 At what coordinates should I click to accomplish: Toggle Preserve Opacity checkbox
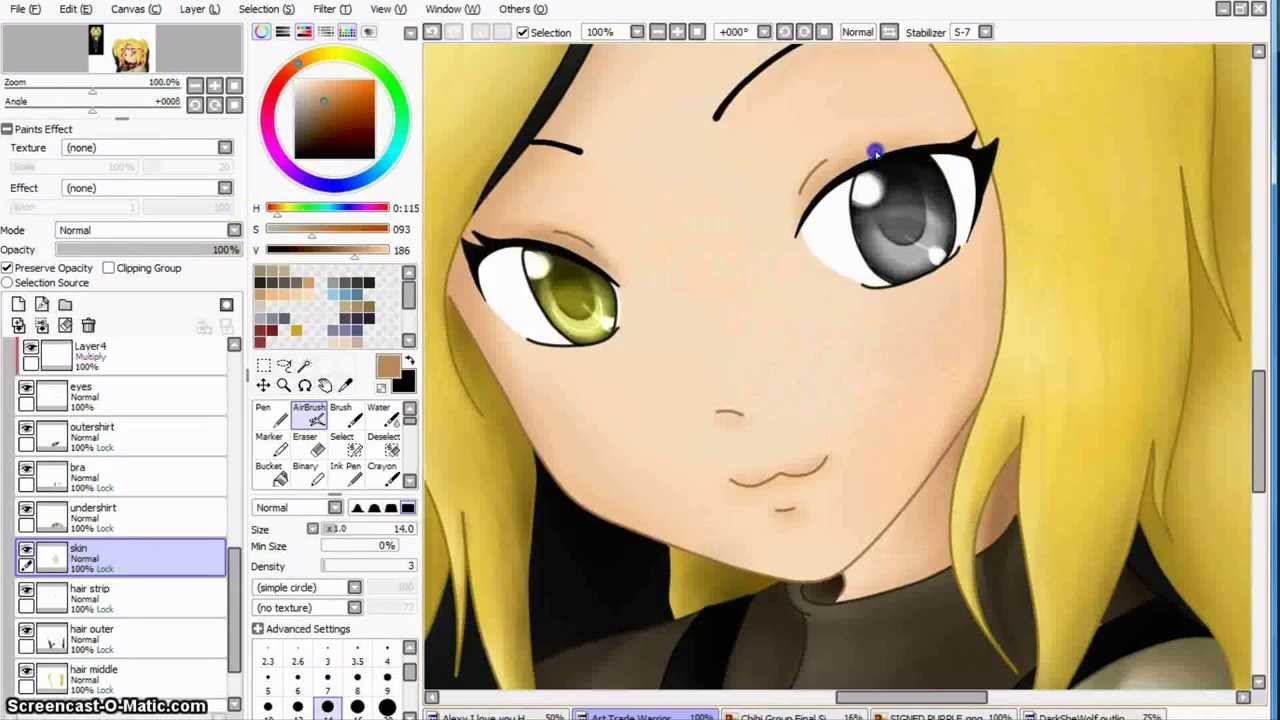7,268
